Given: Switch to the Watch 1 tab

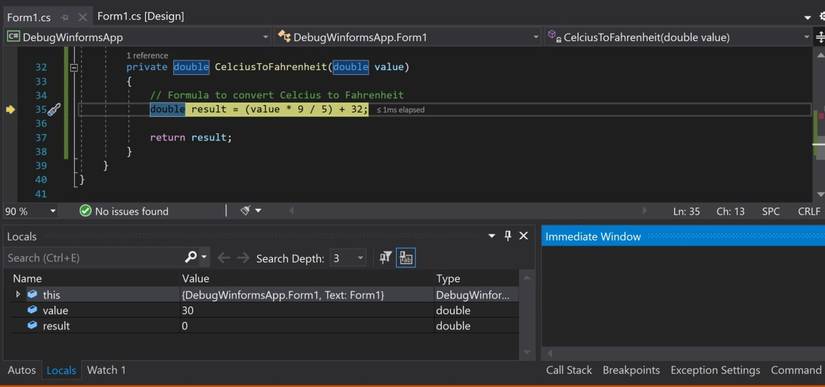Looking at the screenshot, I should coord(106,370).
